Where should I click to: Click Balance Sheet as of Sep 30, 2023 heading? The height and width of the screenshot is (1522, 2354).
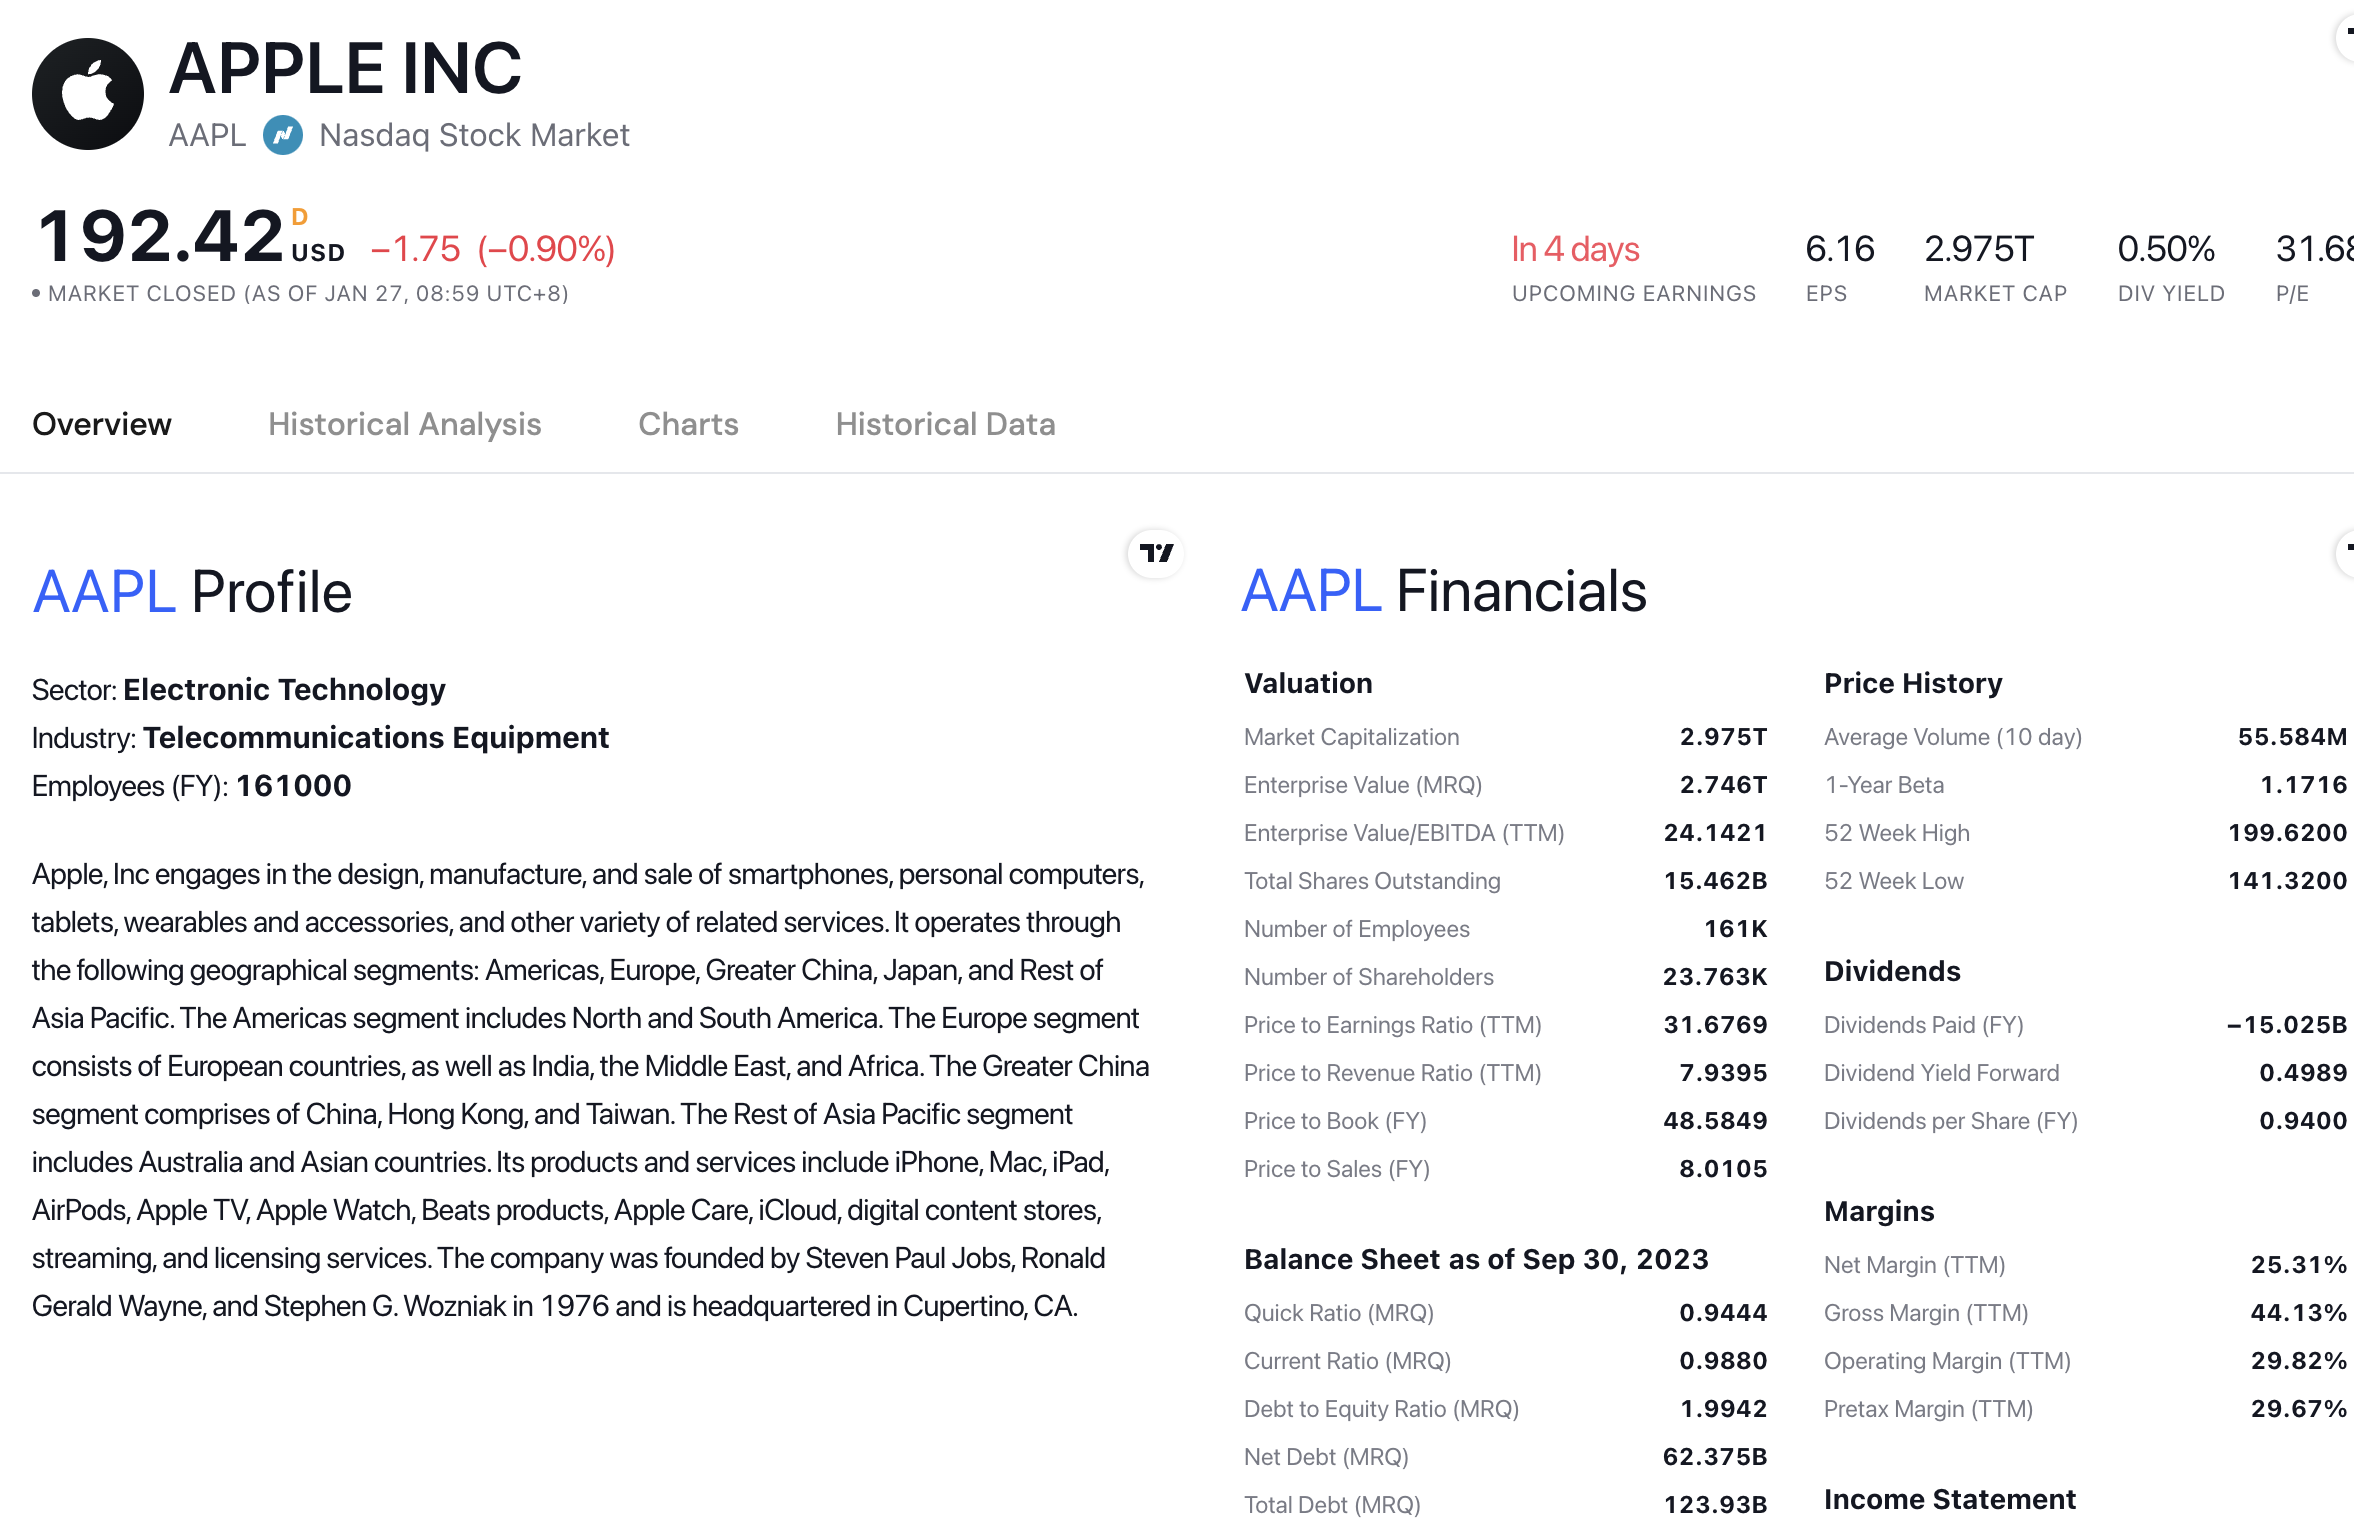coord(1476,1259)
